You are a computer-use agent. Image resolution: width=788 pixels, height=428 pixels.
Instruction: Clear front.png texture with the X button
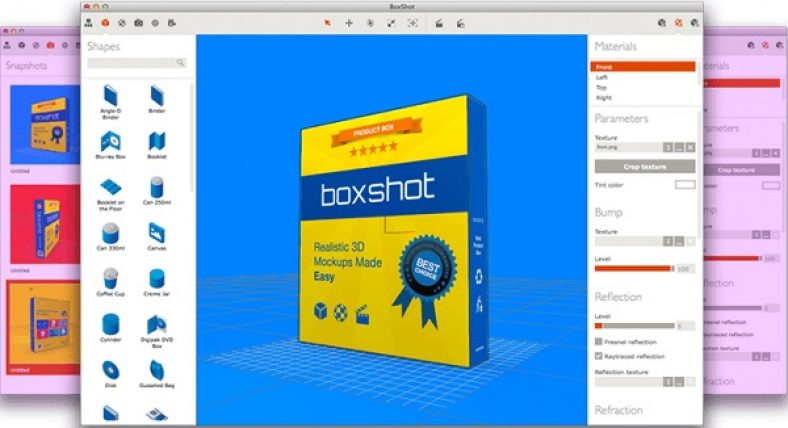coord(691,147)
